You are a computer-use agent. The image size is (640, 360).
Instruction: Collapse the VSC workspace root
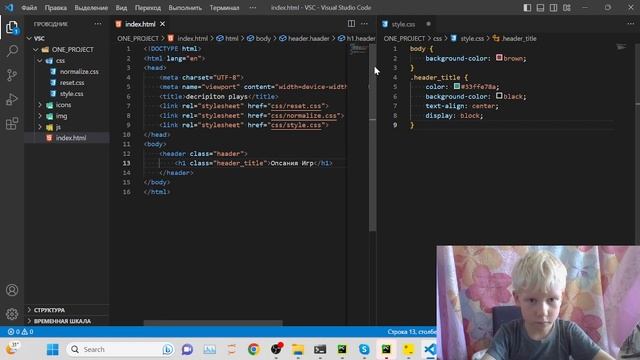coord(29,38)
